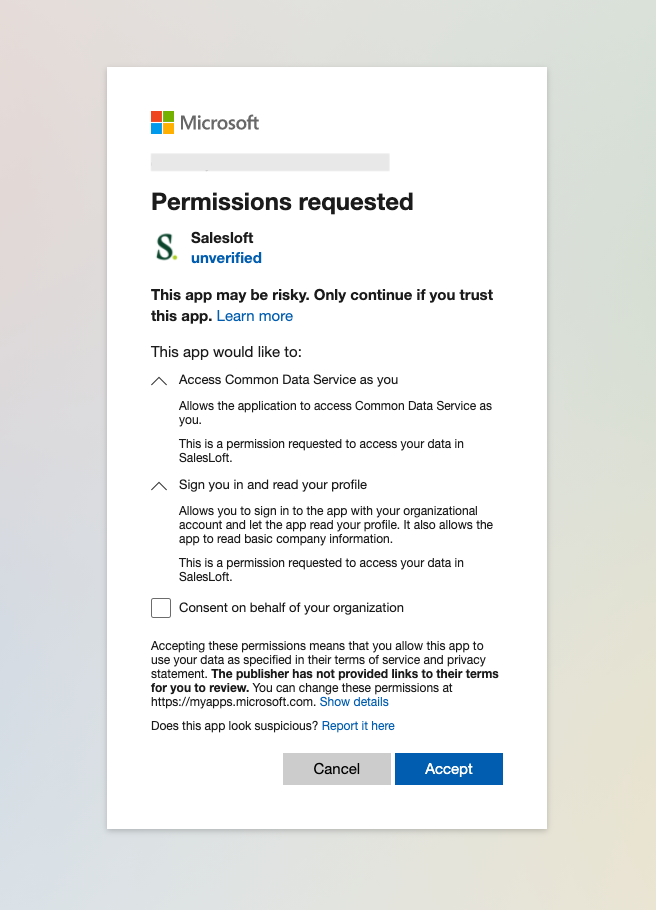This screenshot has height=910, width=656.
Task: Click the 'This app may be risky' warning text
Action: [321, 295]
